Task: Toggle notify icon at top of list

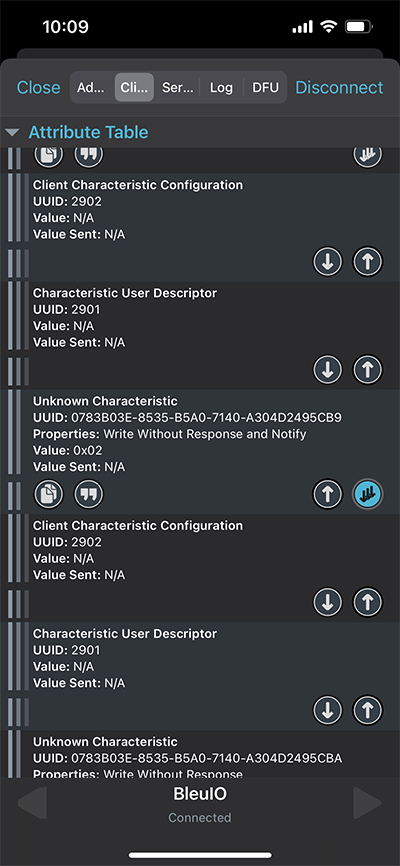Action: (368, 156)
